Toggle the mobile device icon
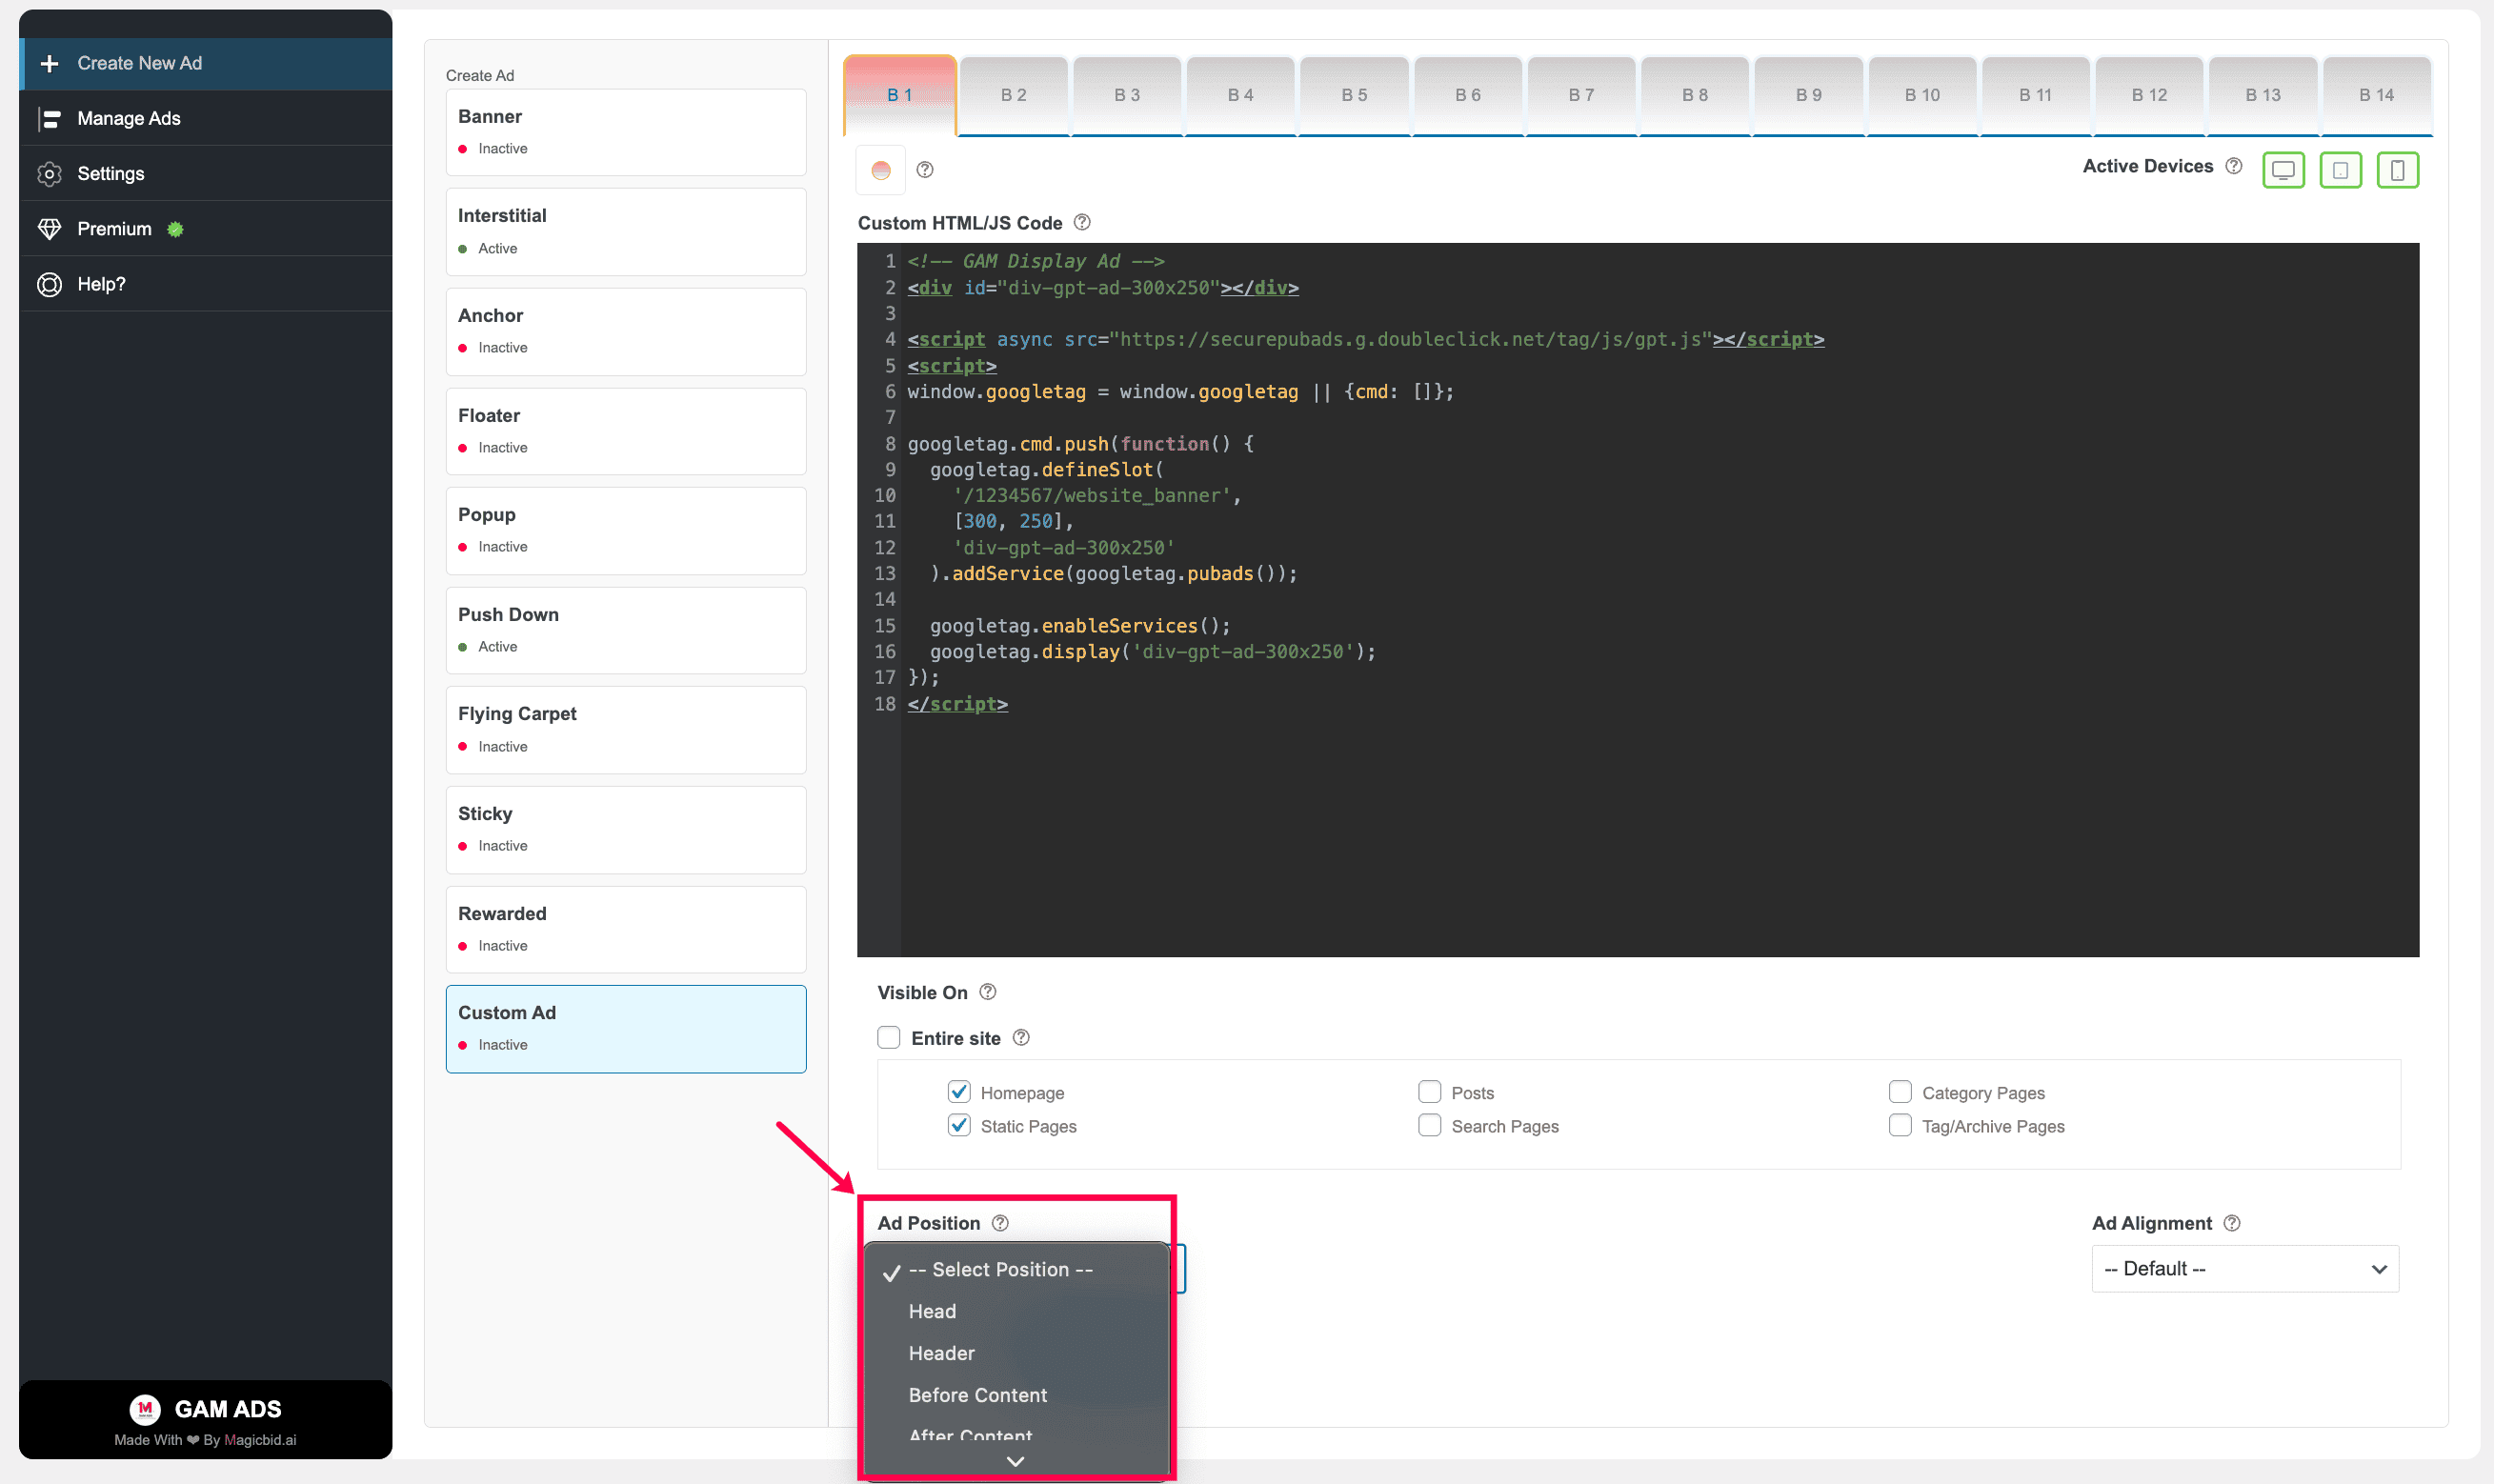Viewport: 2494px width, 1484px height. pyautogui.click(x=2397, y=170)
